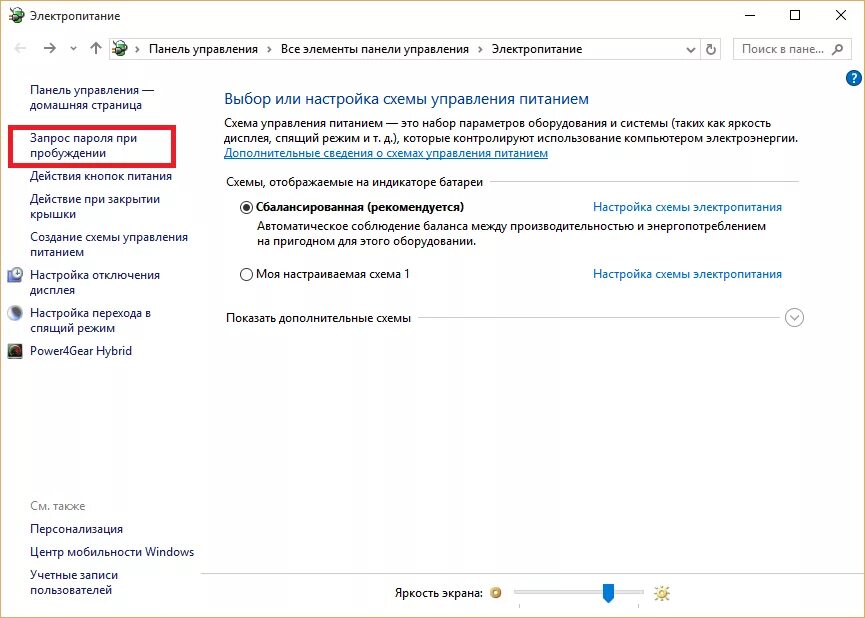Click the power options icon in address bar
This screenshot has width=865, height=618.
tap(120, 49)
